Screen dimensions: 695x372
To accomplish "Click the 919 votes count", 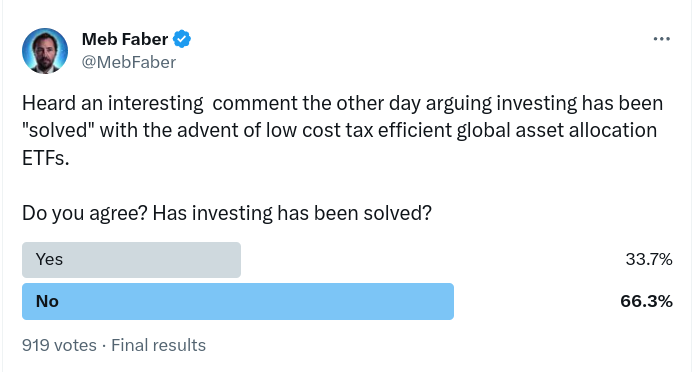I will 59,345.
